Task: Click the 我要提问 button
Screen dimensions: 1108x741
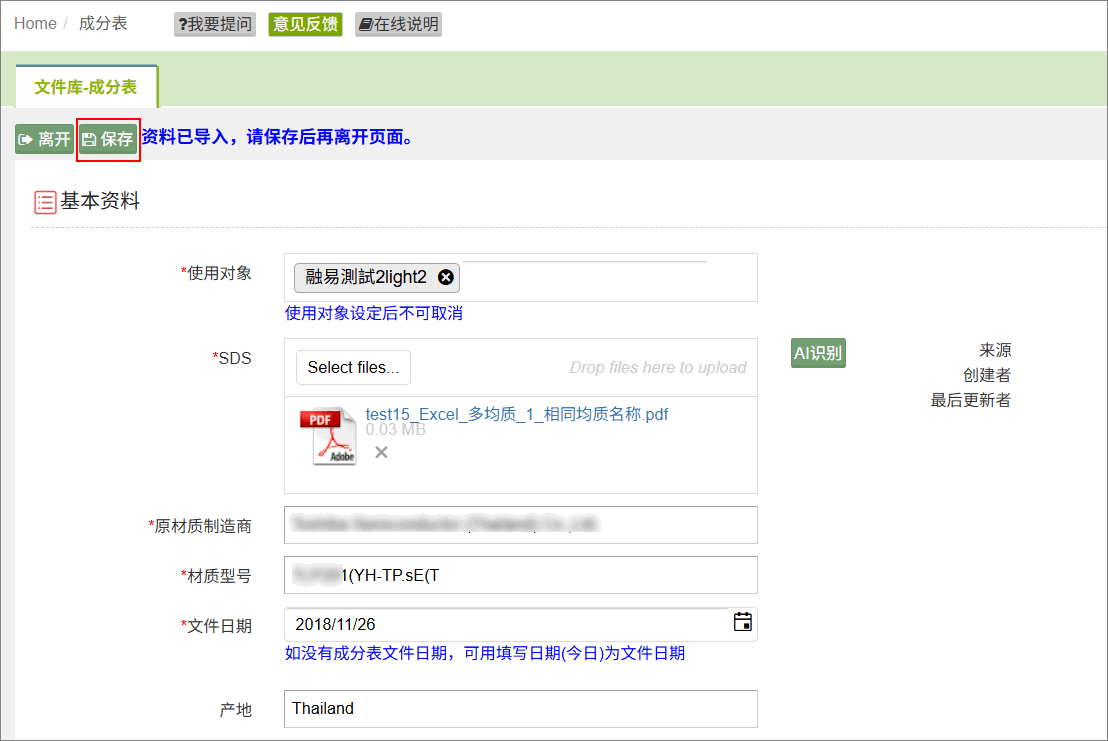Action: point(215,24)
